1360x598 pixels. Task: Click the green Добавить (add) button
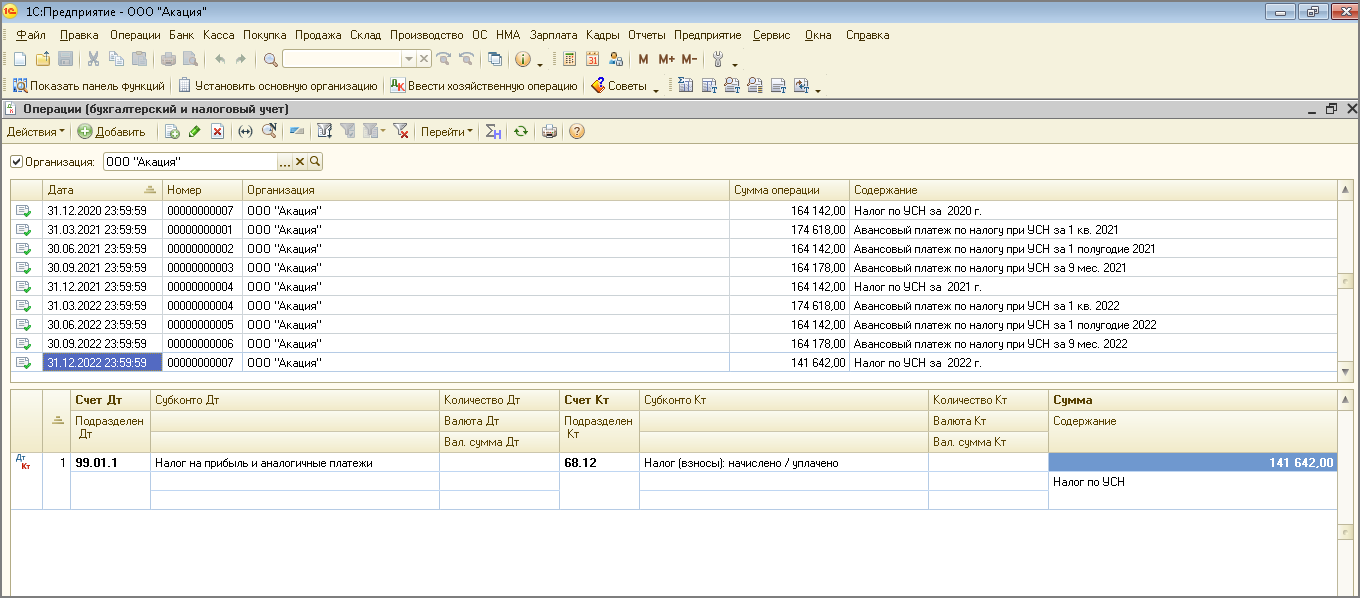(112, 131)
